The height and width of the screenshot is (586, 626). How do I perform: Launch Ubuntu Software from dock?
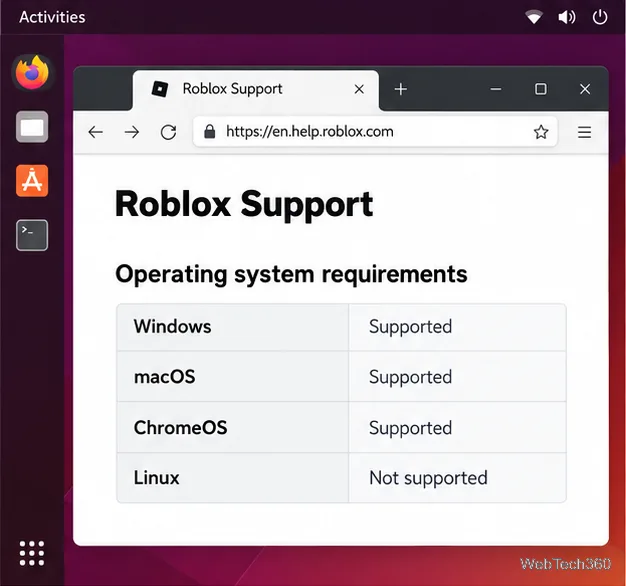tap(32, 181)
